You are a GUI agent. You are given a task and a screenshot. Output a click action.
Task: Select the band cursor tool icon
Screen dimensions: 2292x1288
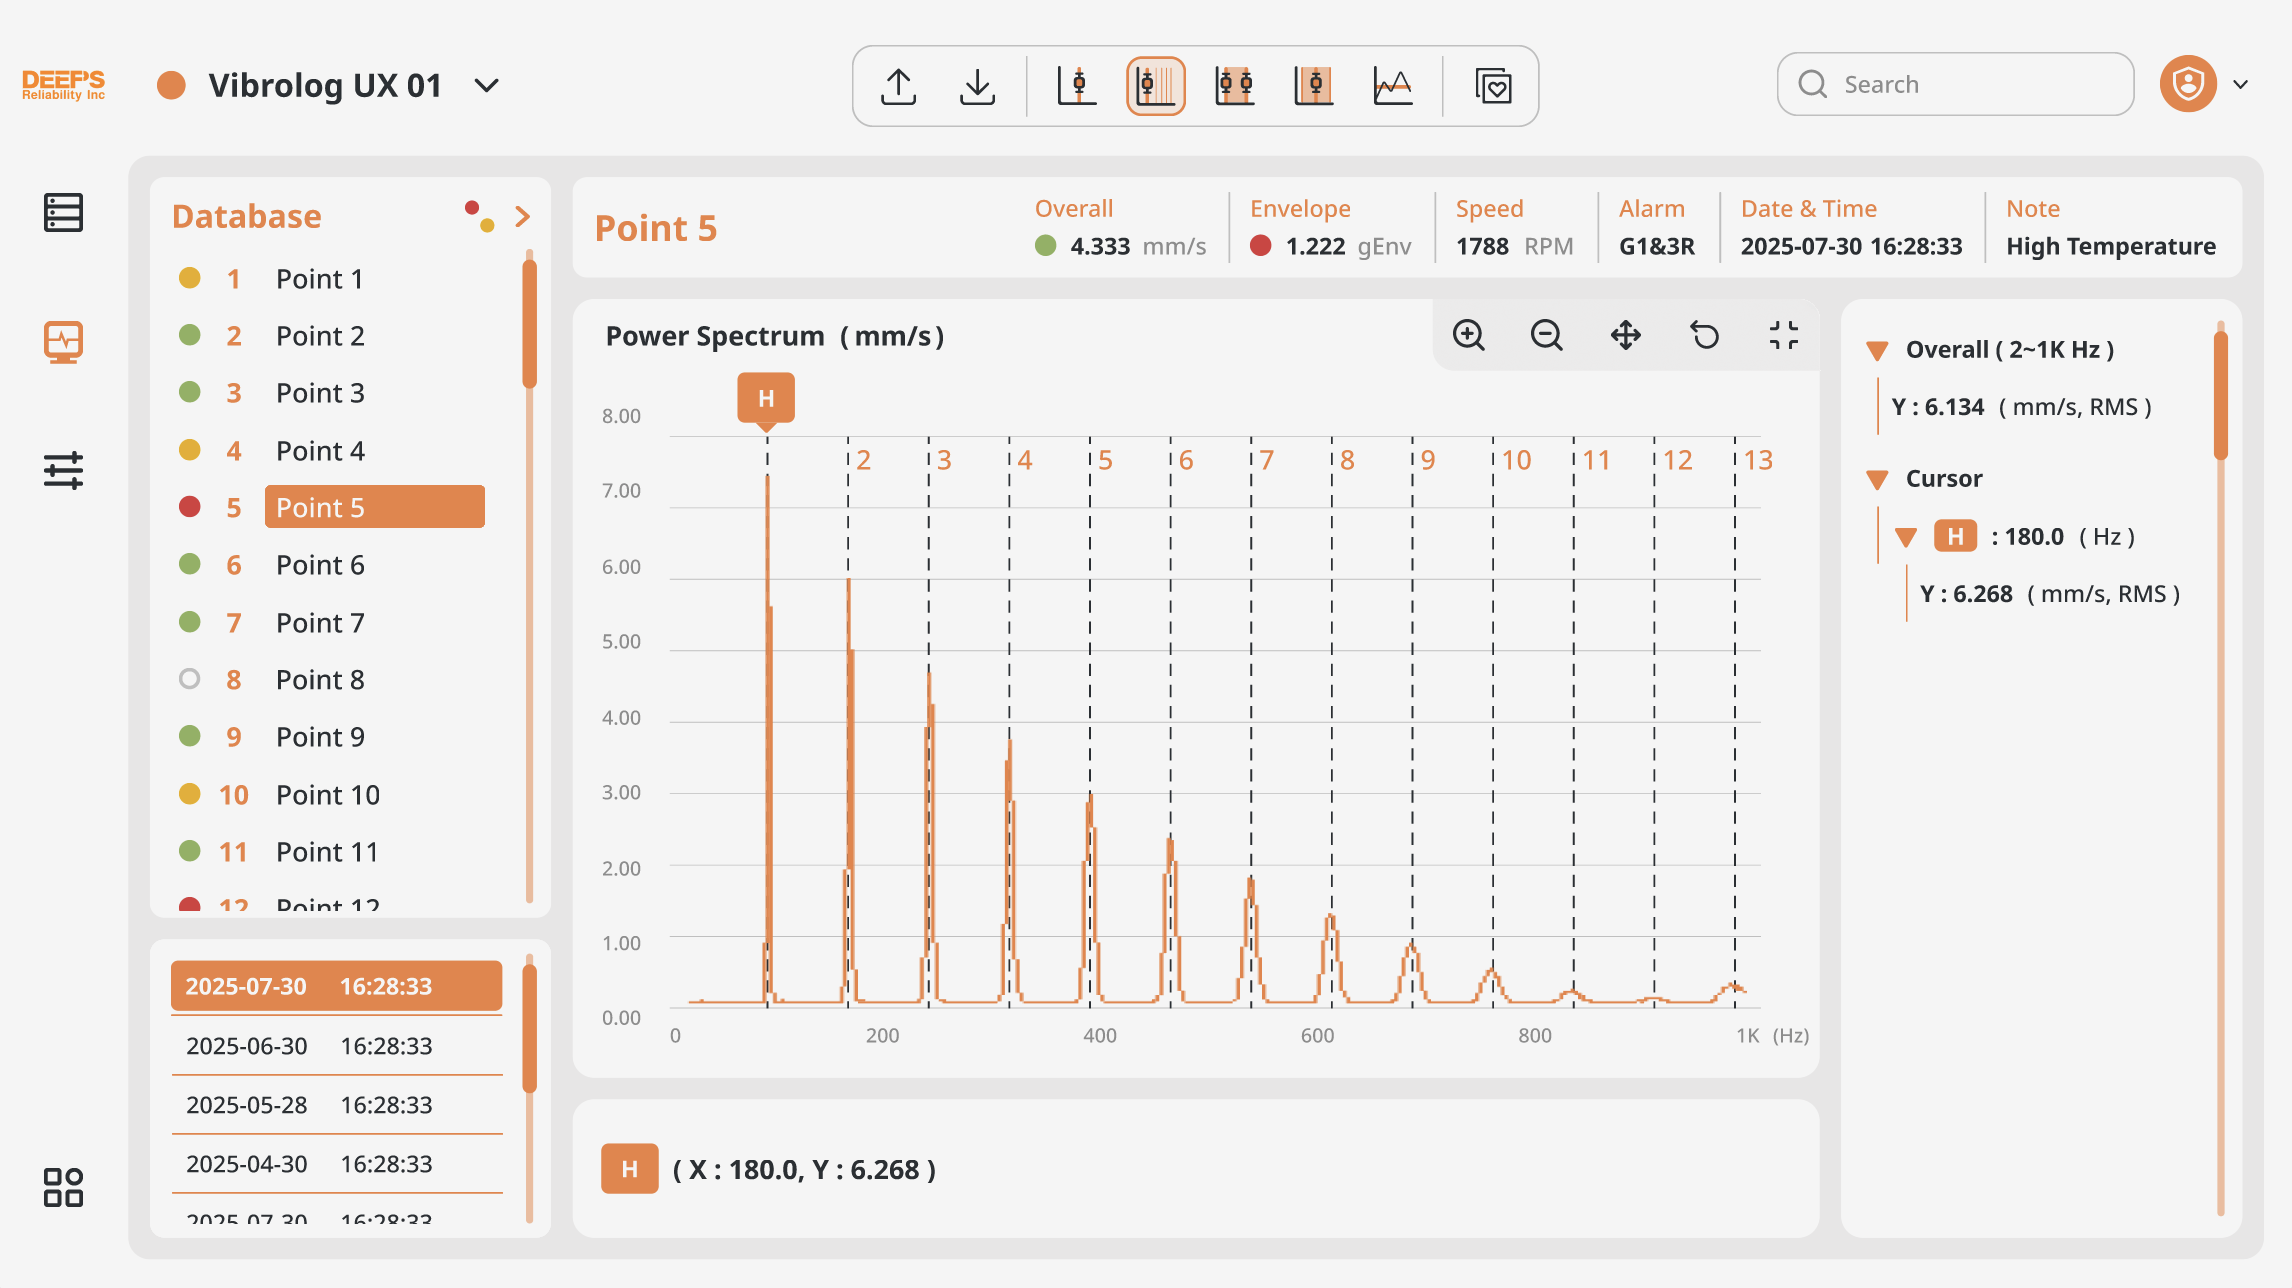[x=1313, y=86]
